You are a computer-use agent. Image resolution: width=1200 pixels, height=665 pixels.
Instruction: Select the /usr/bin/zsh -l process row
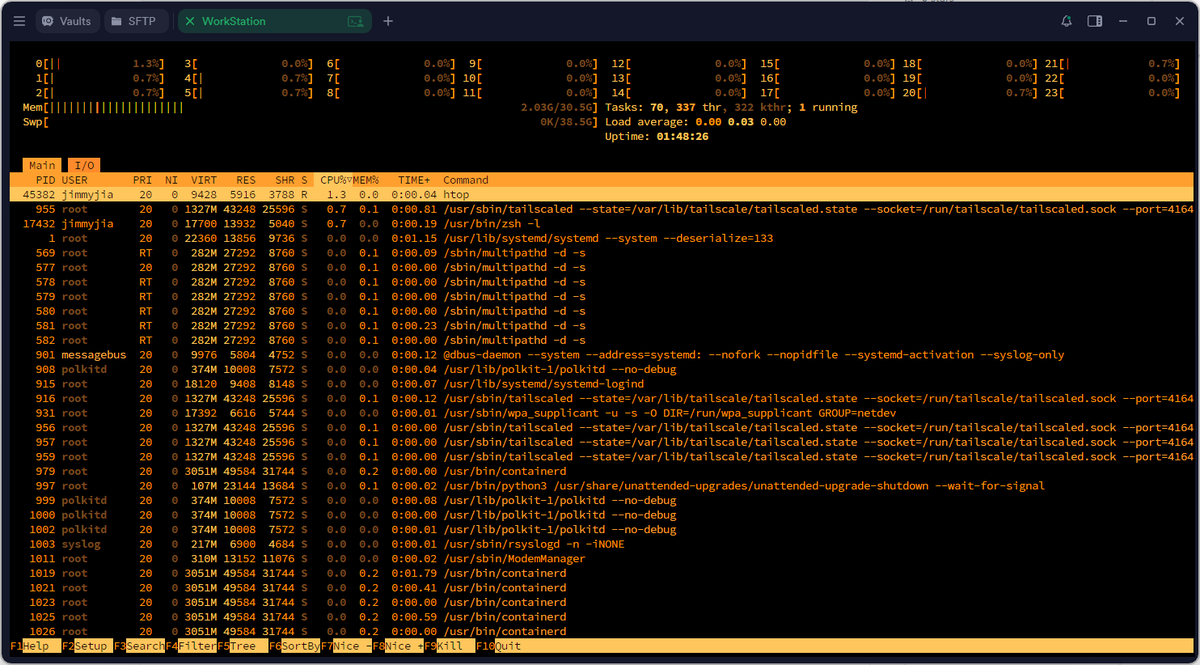pyautogui.click(x=602, y=224)
